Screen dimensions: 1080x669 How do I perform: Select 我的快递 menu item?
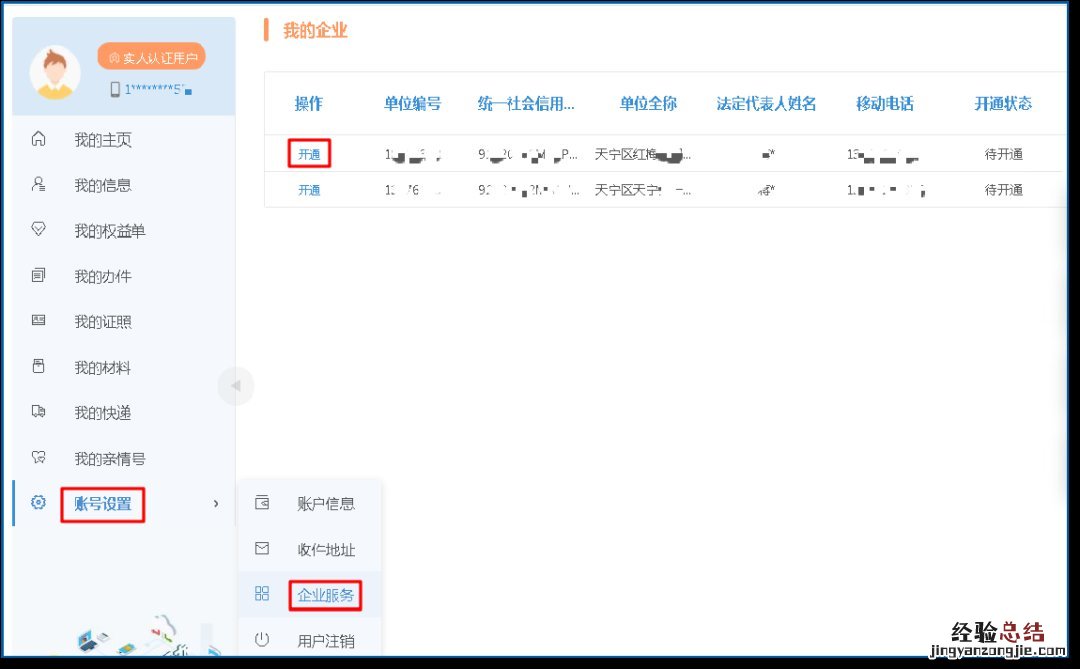click(x=103, y=413)
